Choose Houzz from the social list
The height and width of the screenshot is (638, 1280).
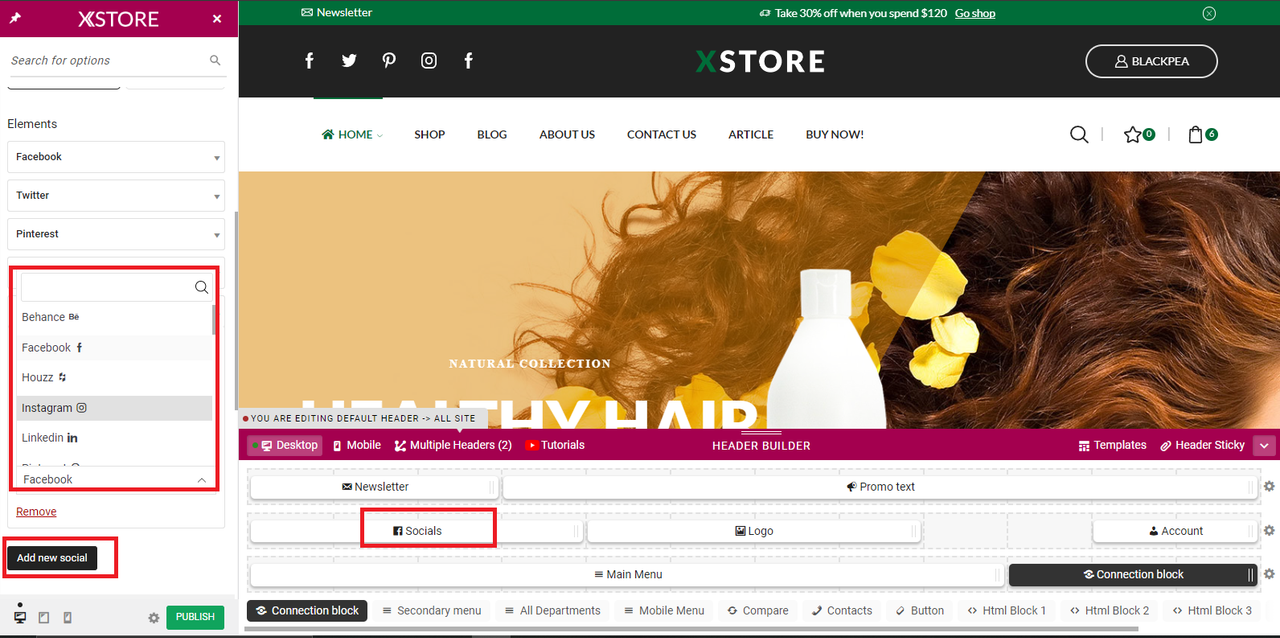click(x=114, y=378)
